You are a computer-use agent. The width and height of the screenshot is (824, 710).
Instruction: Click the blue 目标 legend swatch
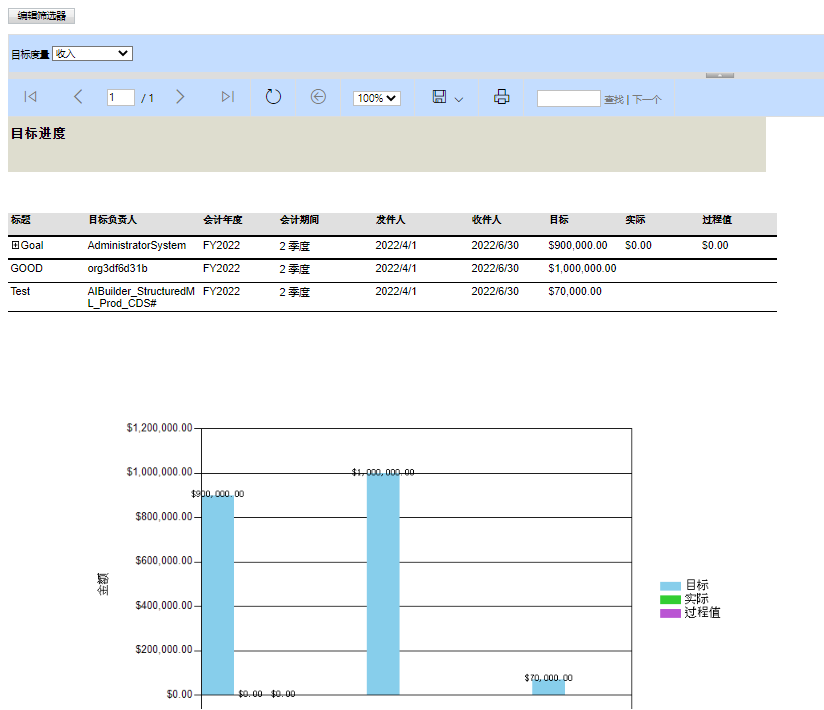coord(670,586)
